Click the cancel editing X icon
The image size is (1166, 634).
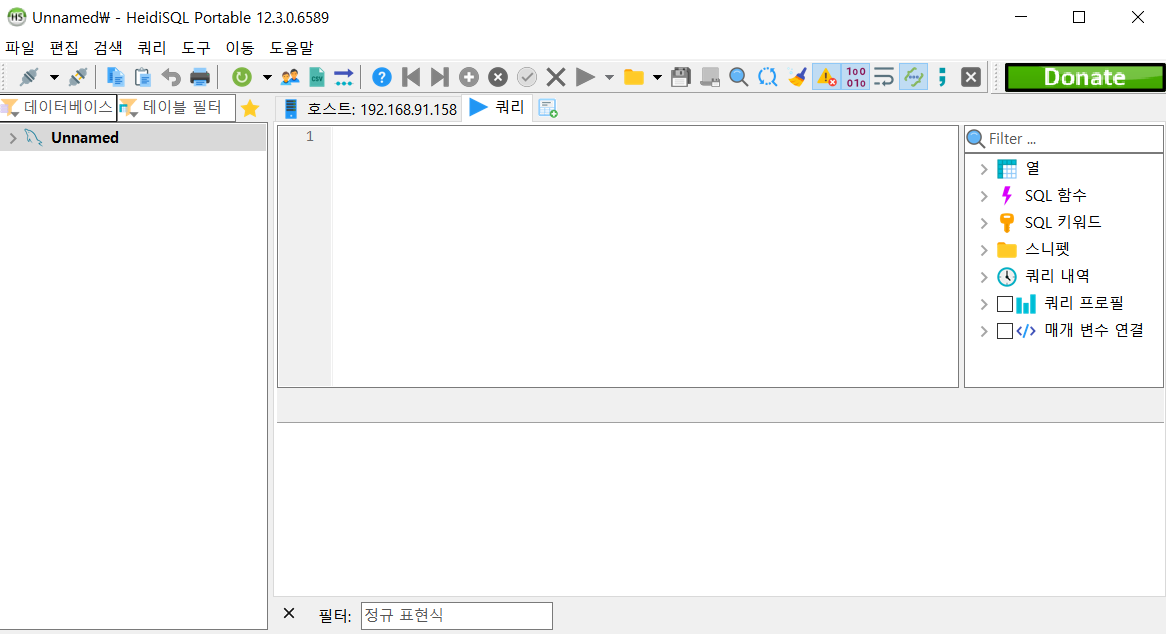[555, 77]
